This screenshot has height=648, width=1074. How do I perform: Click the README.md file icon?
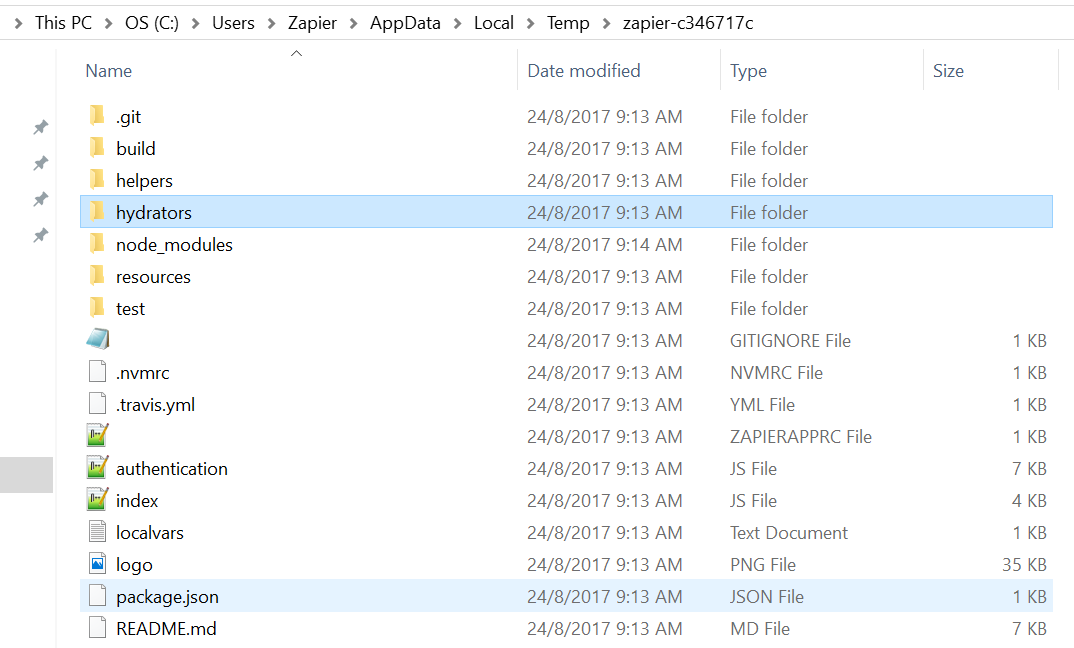tap(97, 627)
